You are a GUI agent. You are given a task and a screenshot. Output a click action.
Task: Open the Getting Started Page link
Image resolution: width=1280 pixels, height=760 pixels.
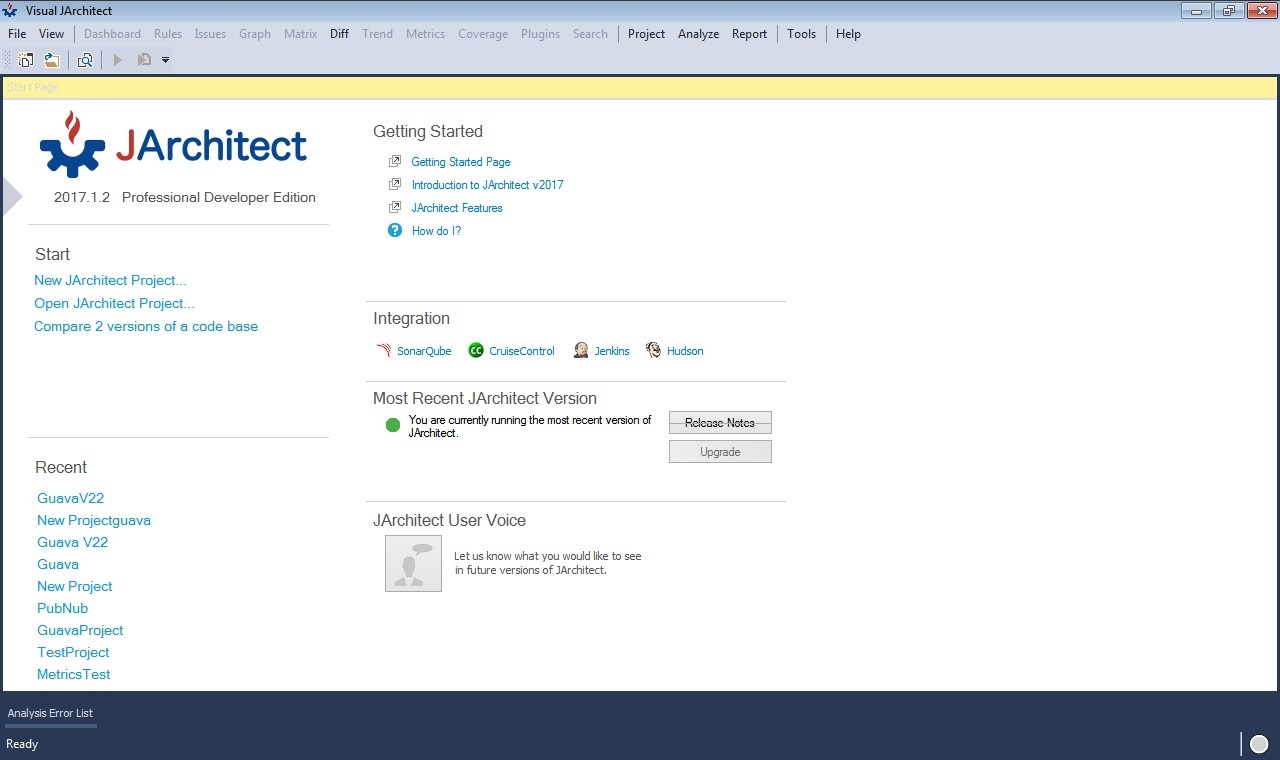click(x=461, y=162)
